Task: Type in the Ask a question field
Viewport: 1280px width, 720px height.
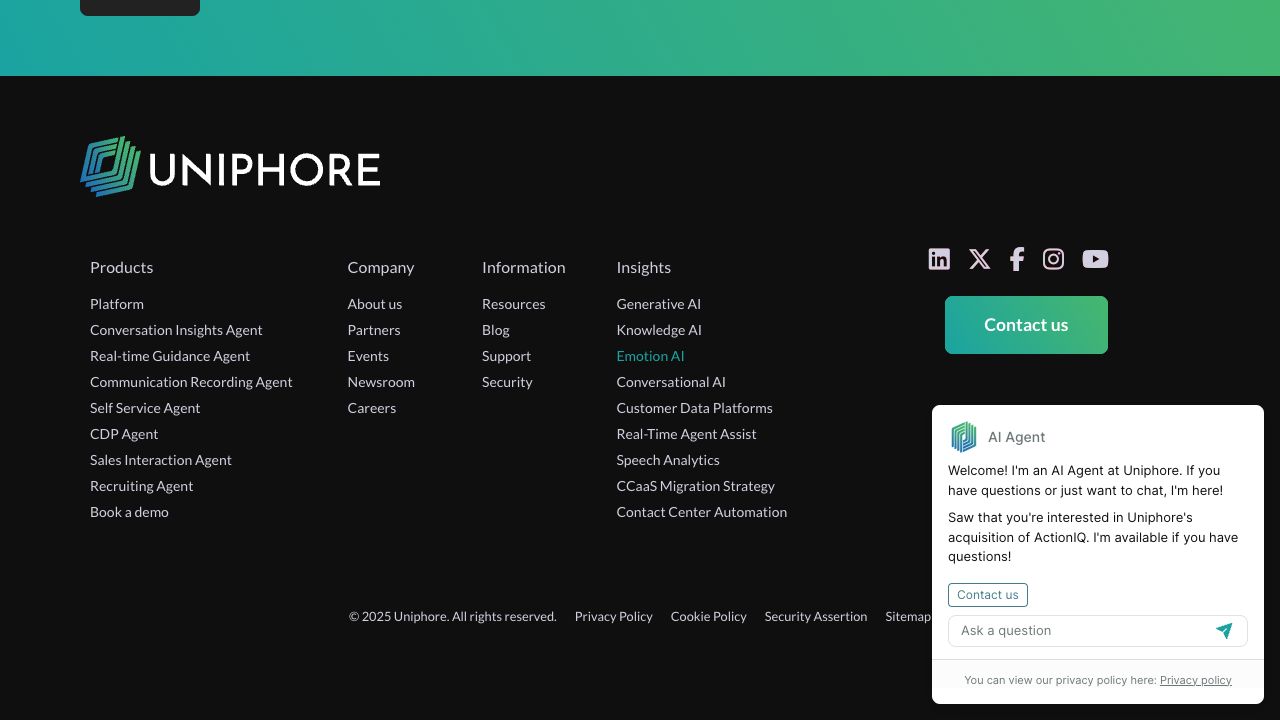Action: coord(1080,631)
